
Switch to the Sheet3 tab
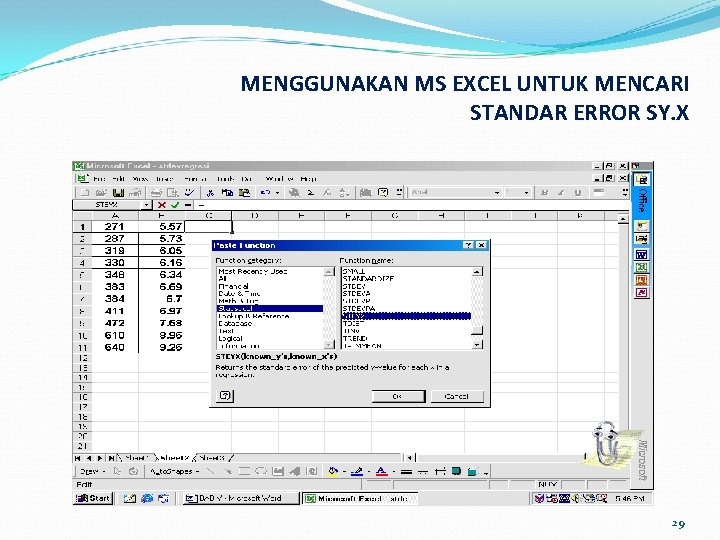[213, 458]
